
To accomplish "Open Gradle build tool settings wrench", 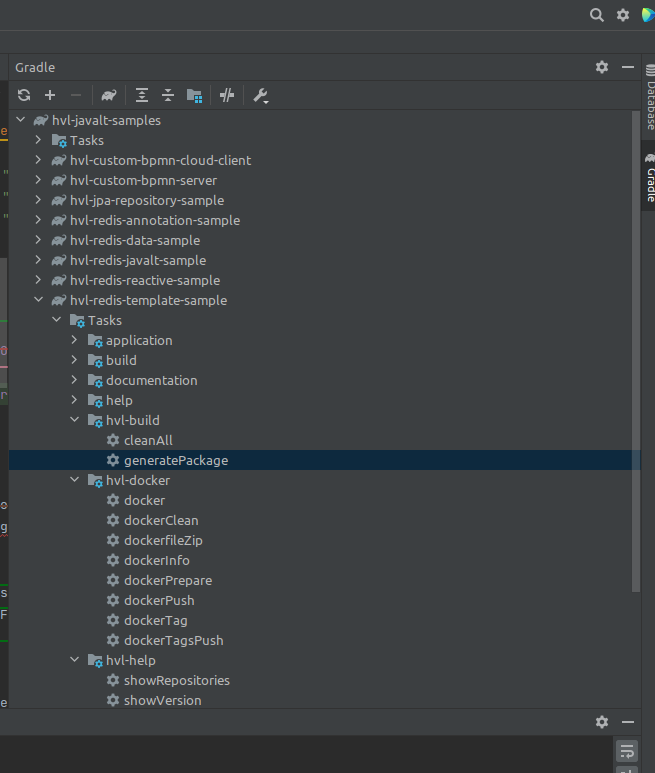I will click(x=260, y=96).
